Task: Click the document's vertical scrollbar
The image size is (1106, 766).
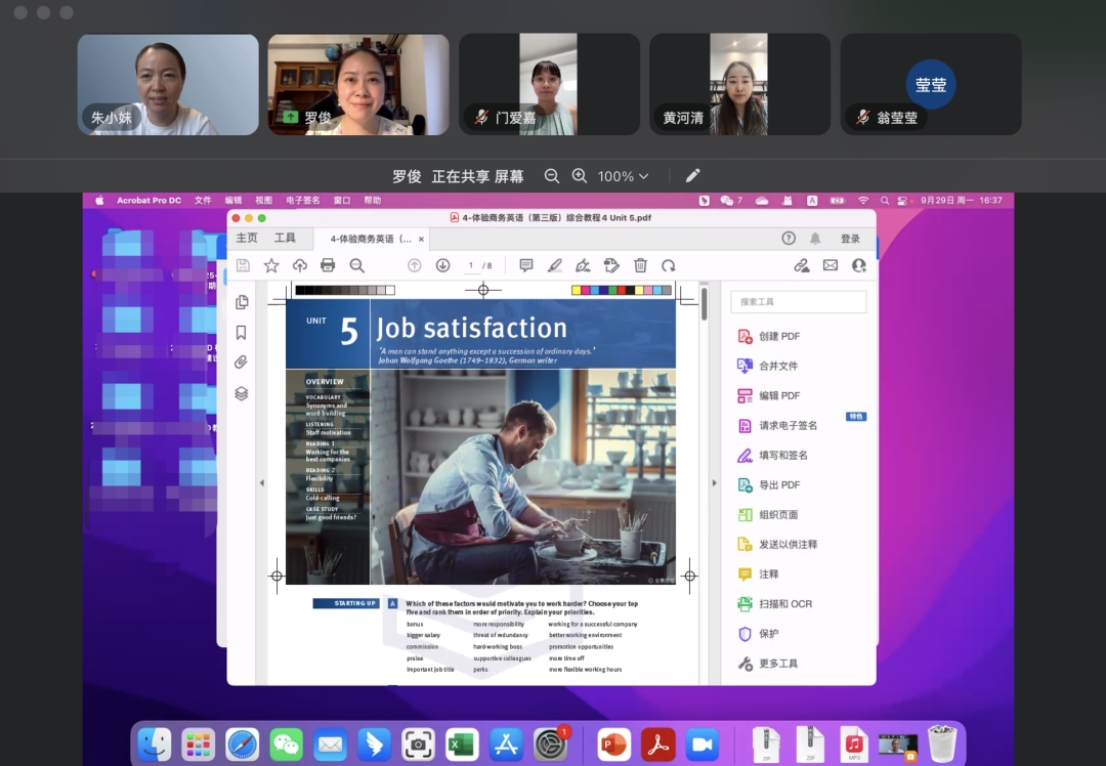Action: click(x=704, y=305)
